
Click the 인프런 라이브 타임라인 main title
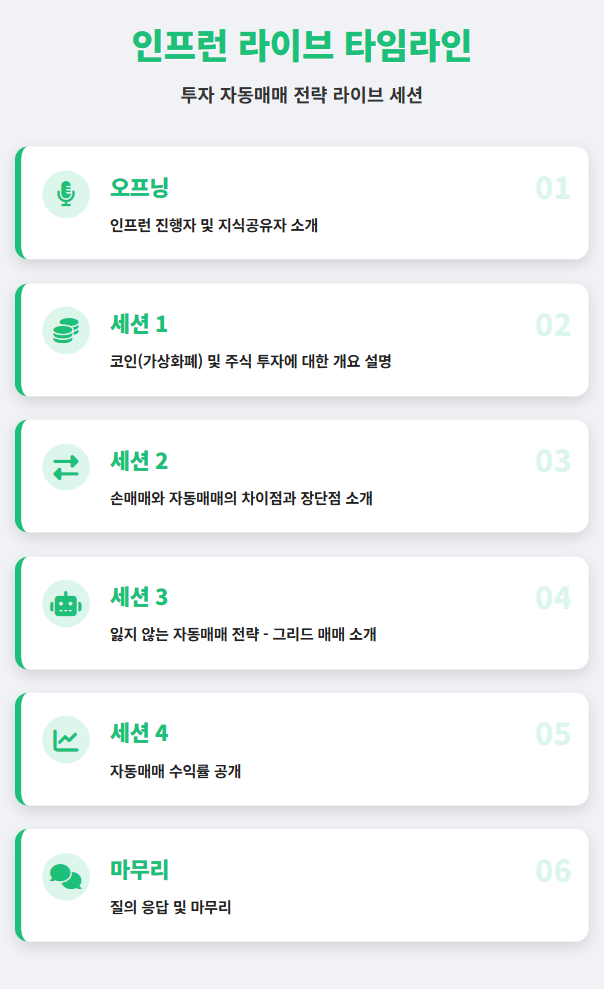click(301, 46)
